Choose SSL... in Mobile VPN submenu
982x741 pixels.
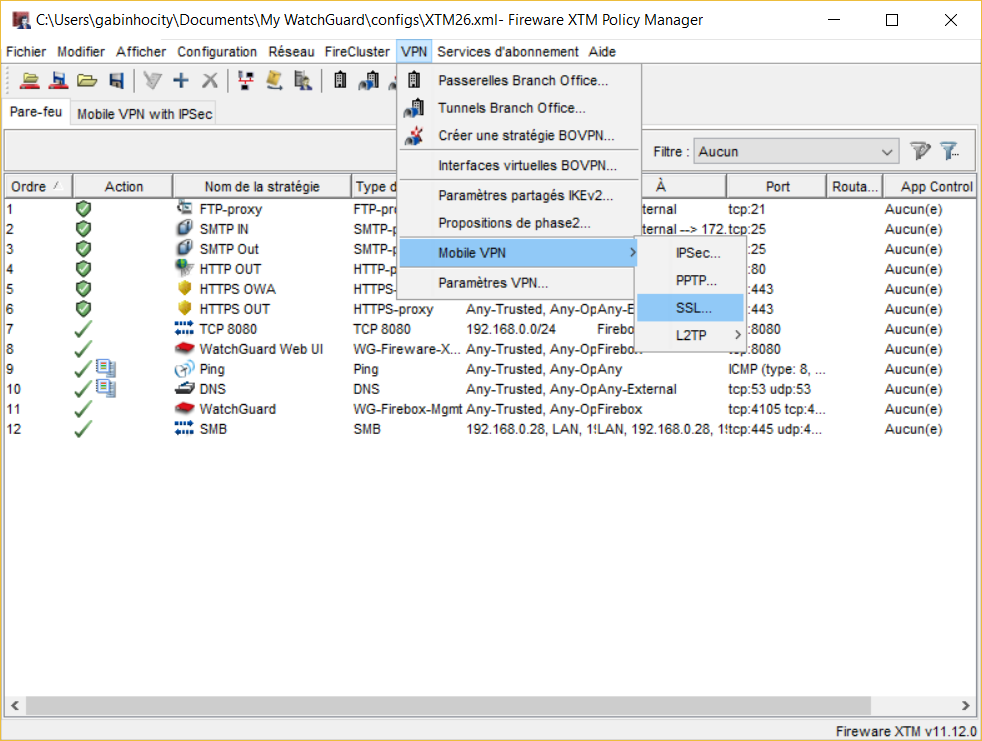point(691,308)
